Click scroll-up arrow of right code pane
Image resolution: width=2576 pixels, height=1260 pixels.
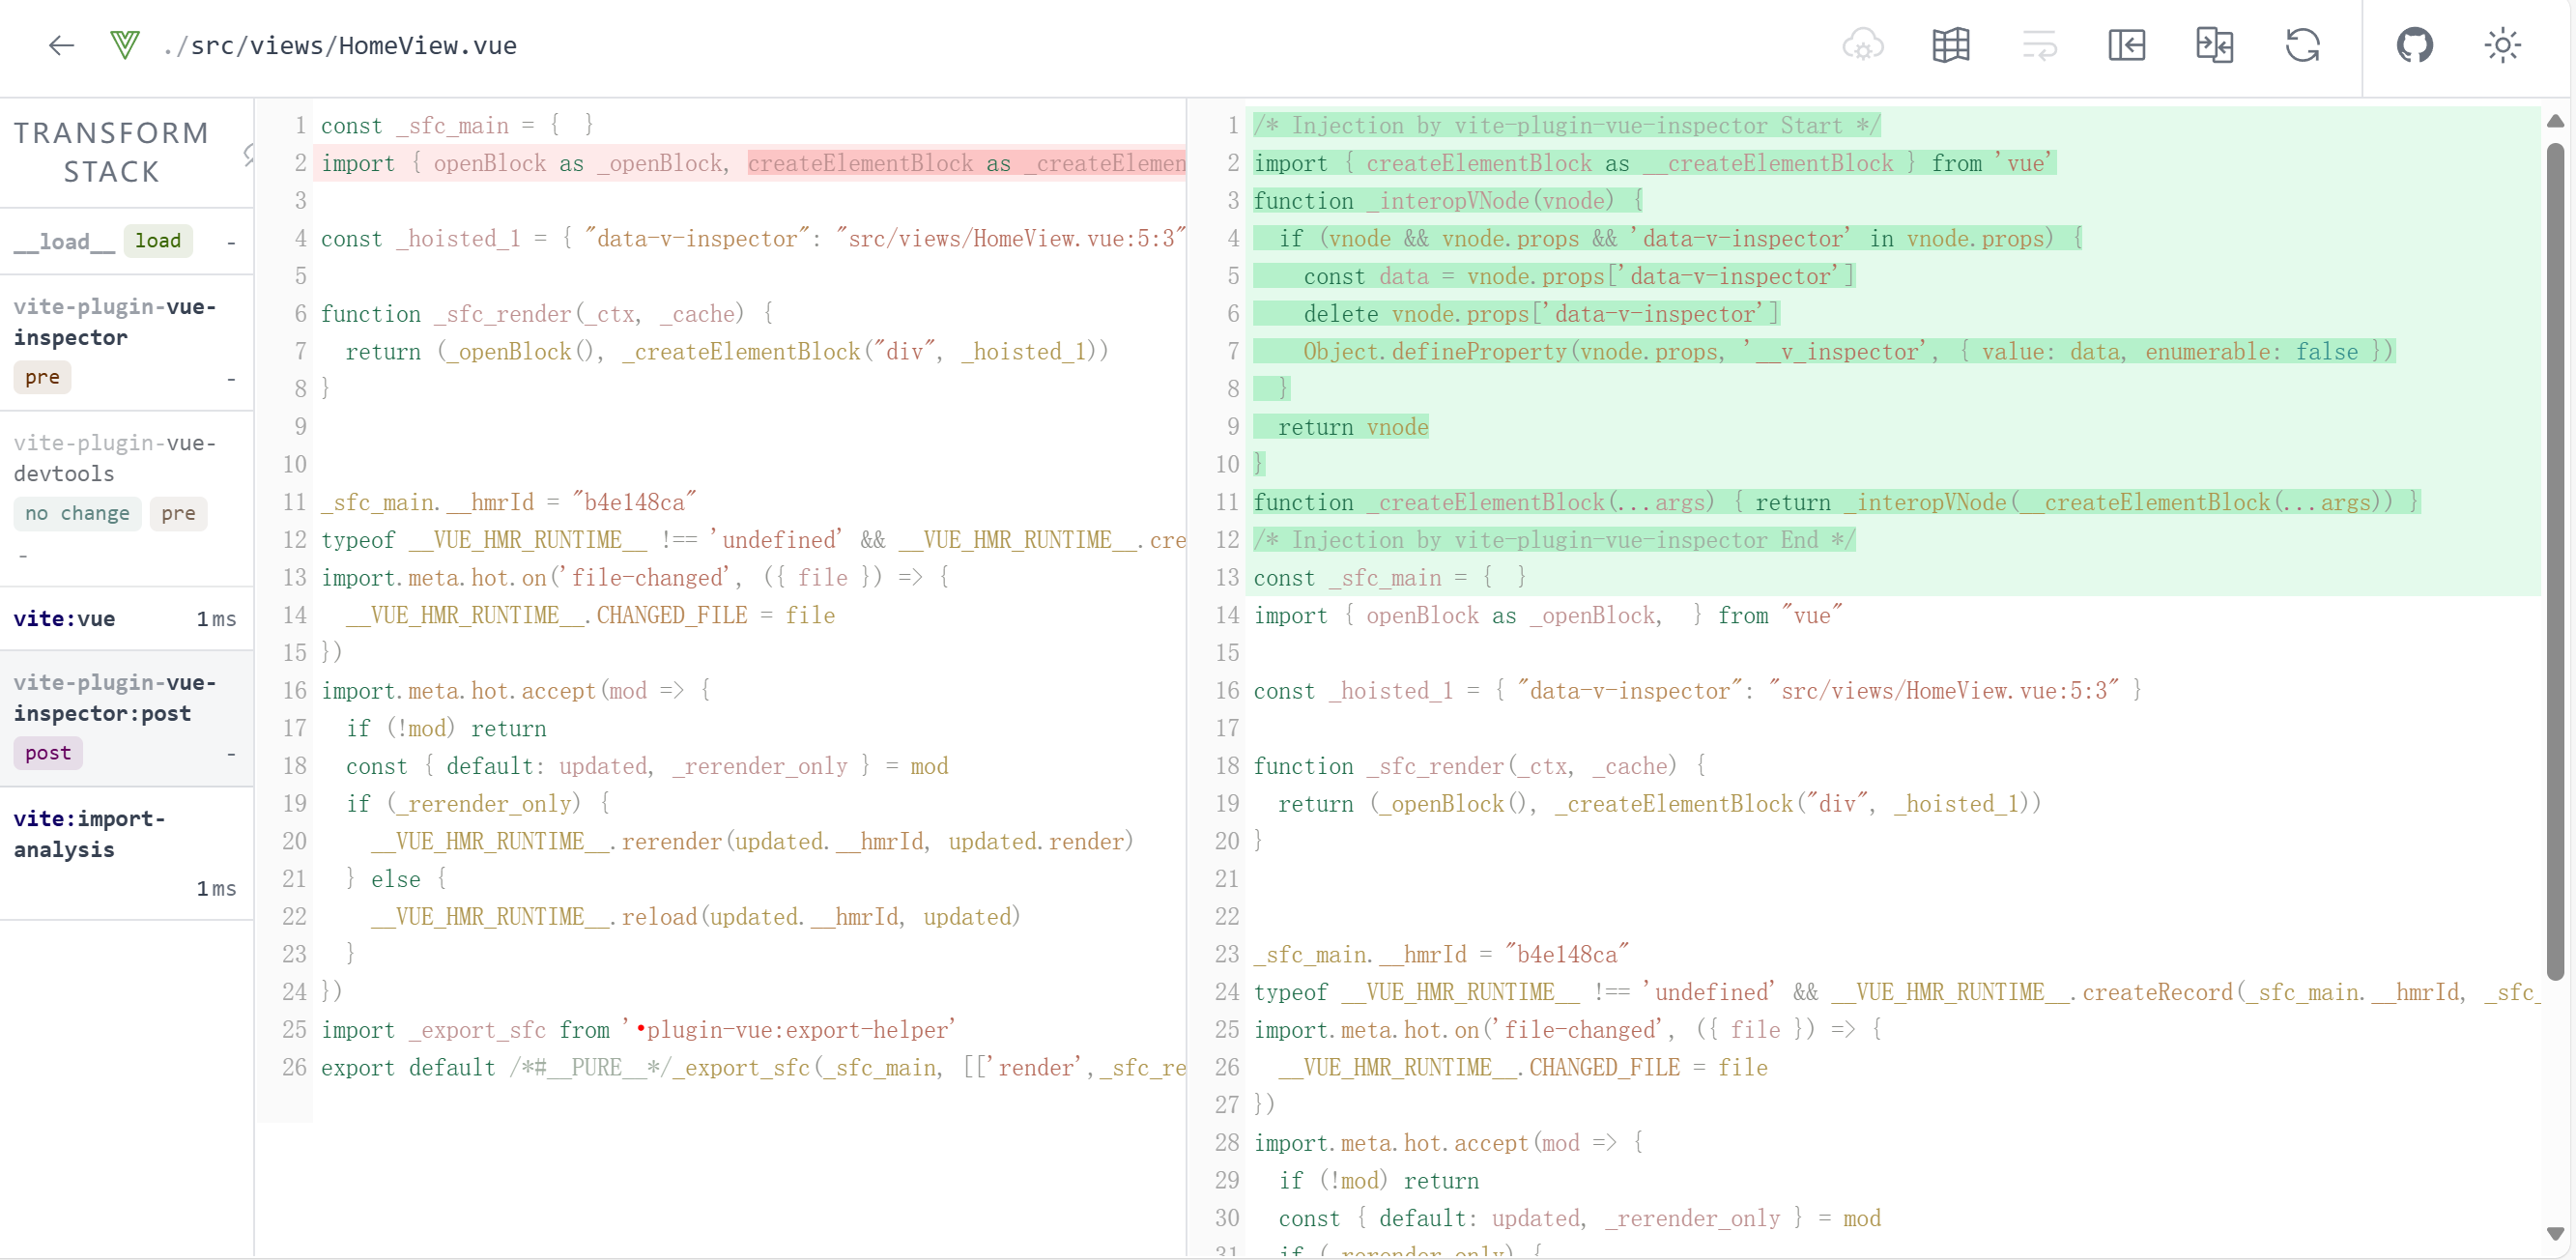pos(2555,121)
